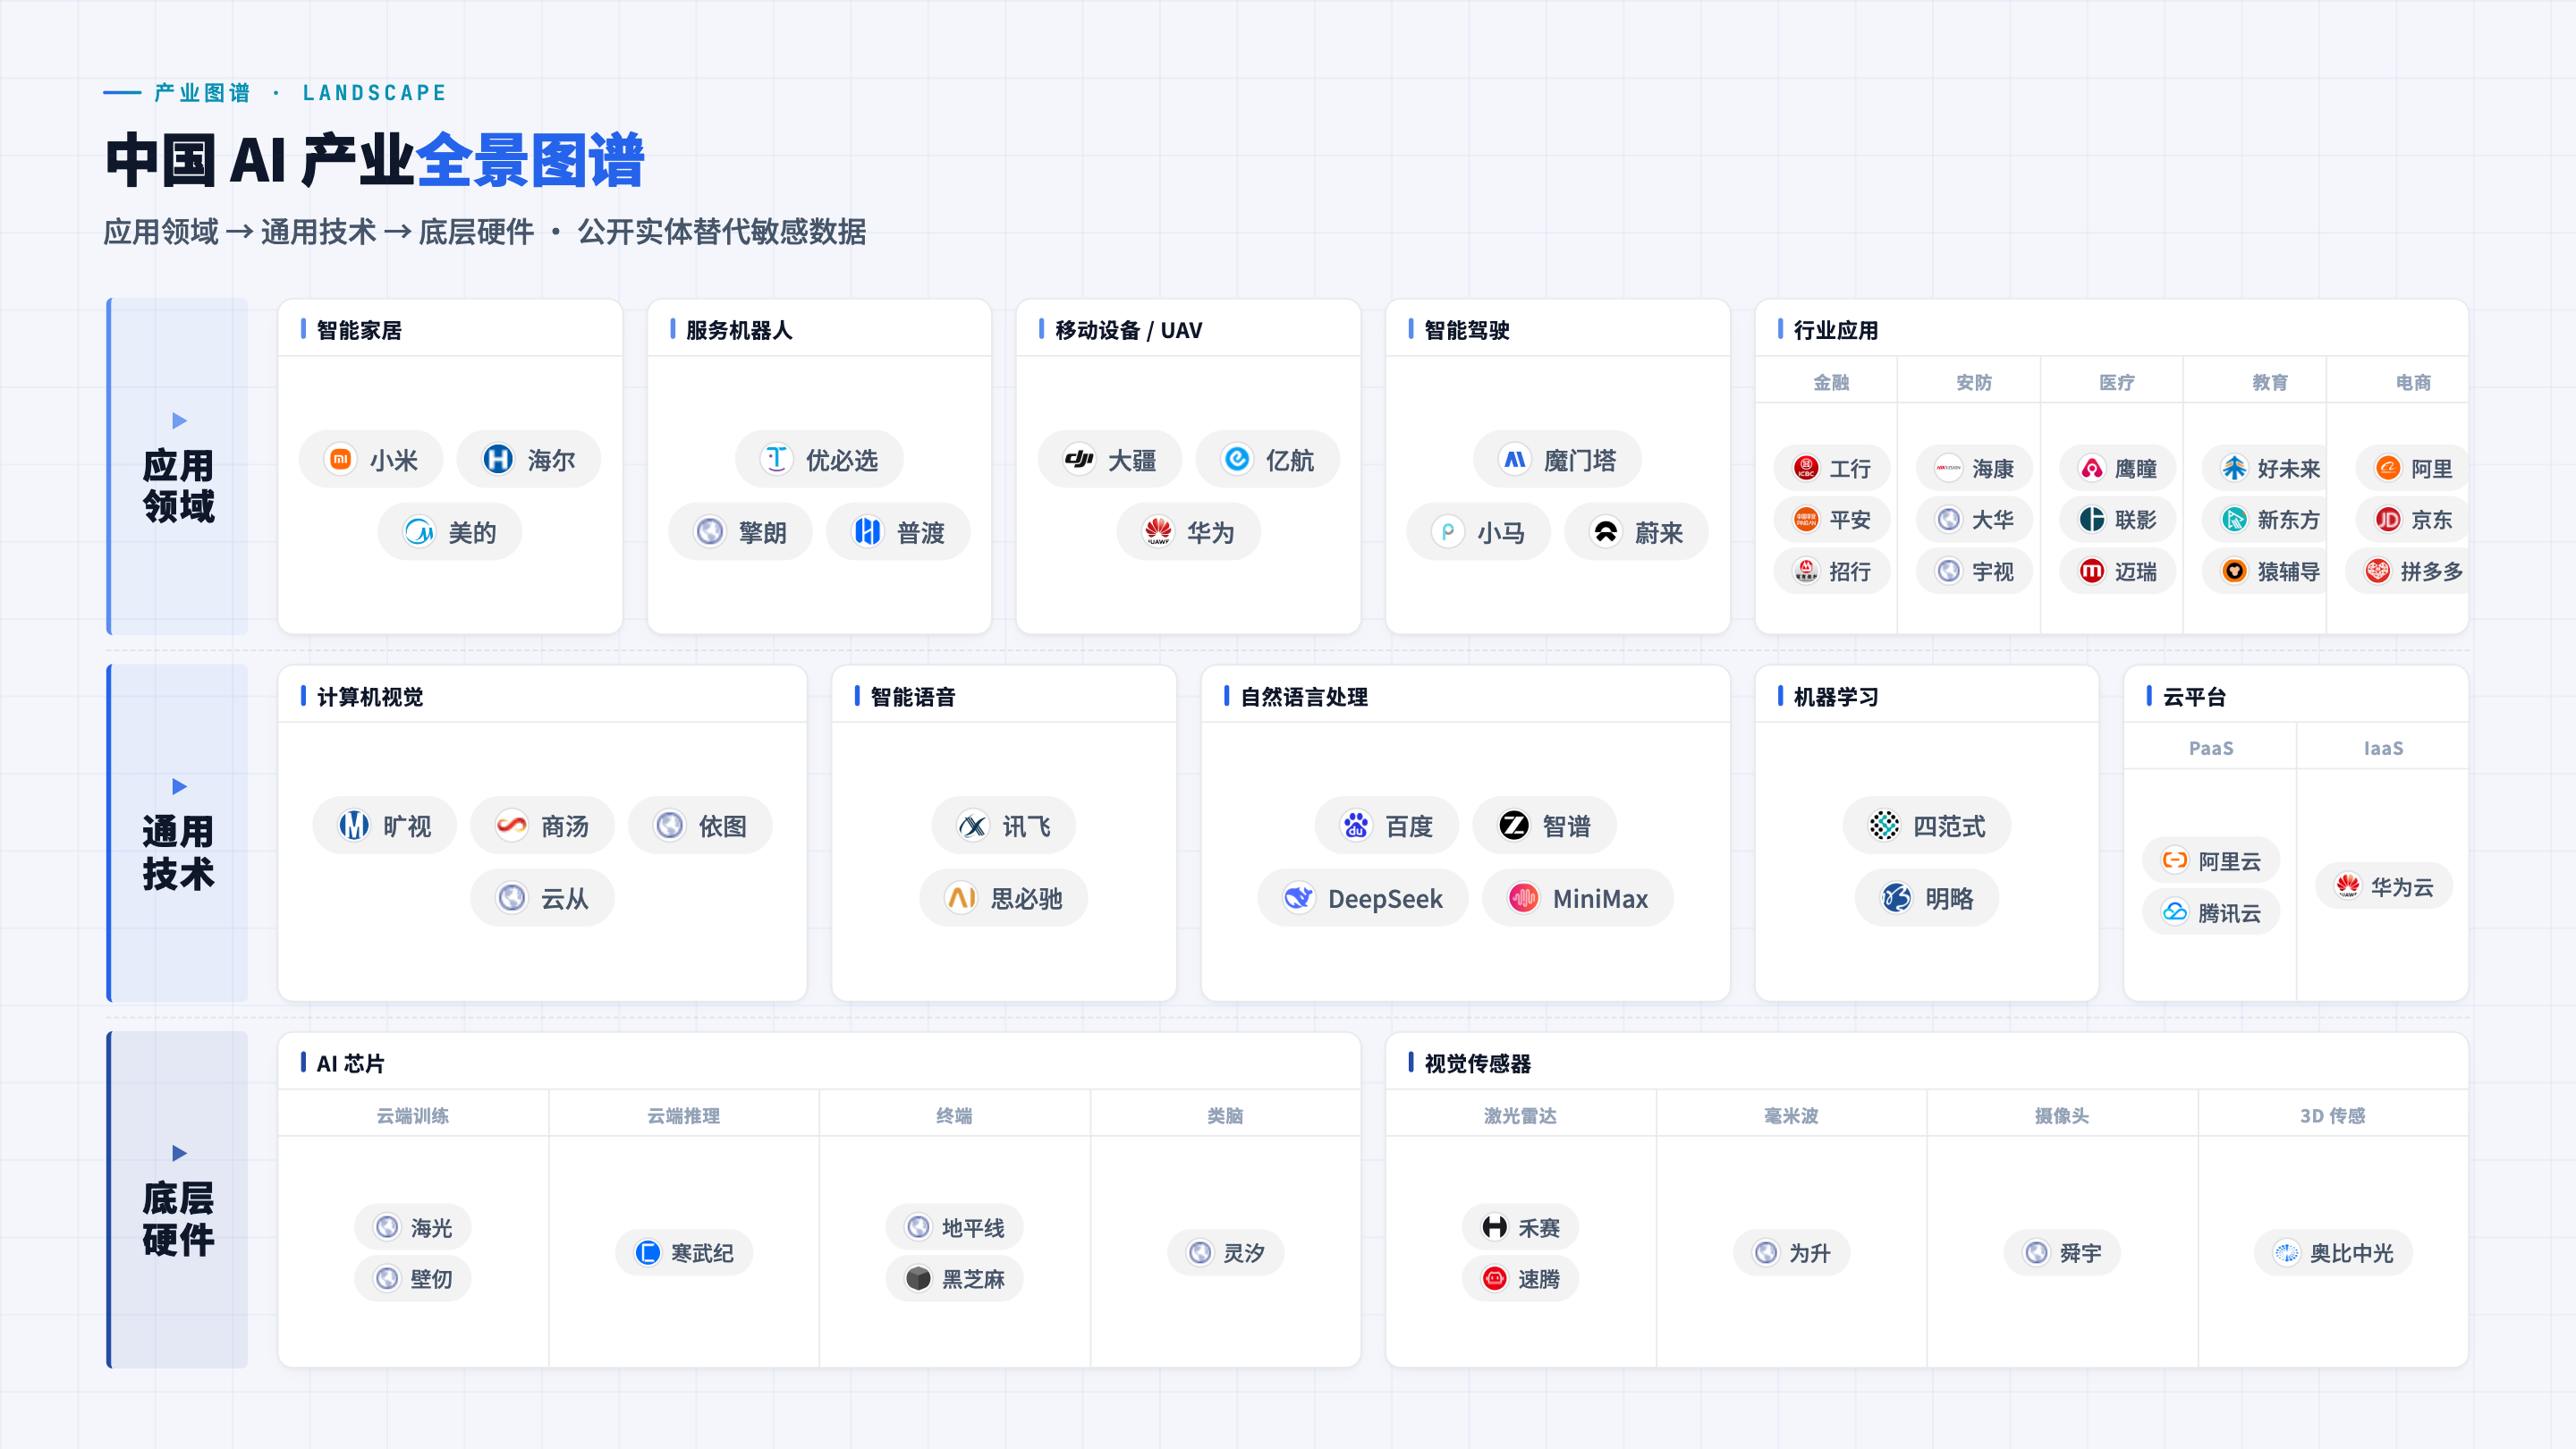Click the UBTECH logo icon beside 优必选
Viewport: 2576px width, 1449px height.
point(777,460)
